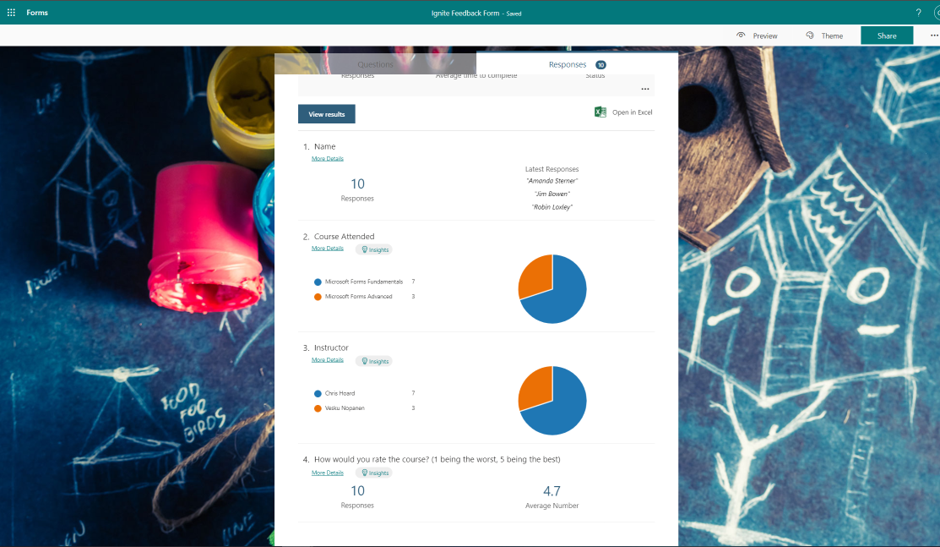
Task: Show Insights for Course Attended
Action: 375,250
